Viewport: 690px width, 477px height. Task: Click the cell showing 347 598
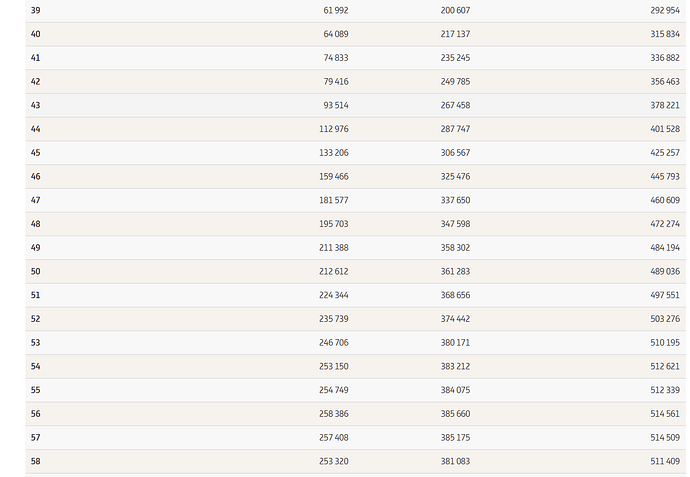coord(455,224)
